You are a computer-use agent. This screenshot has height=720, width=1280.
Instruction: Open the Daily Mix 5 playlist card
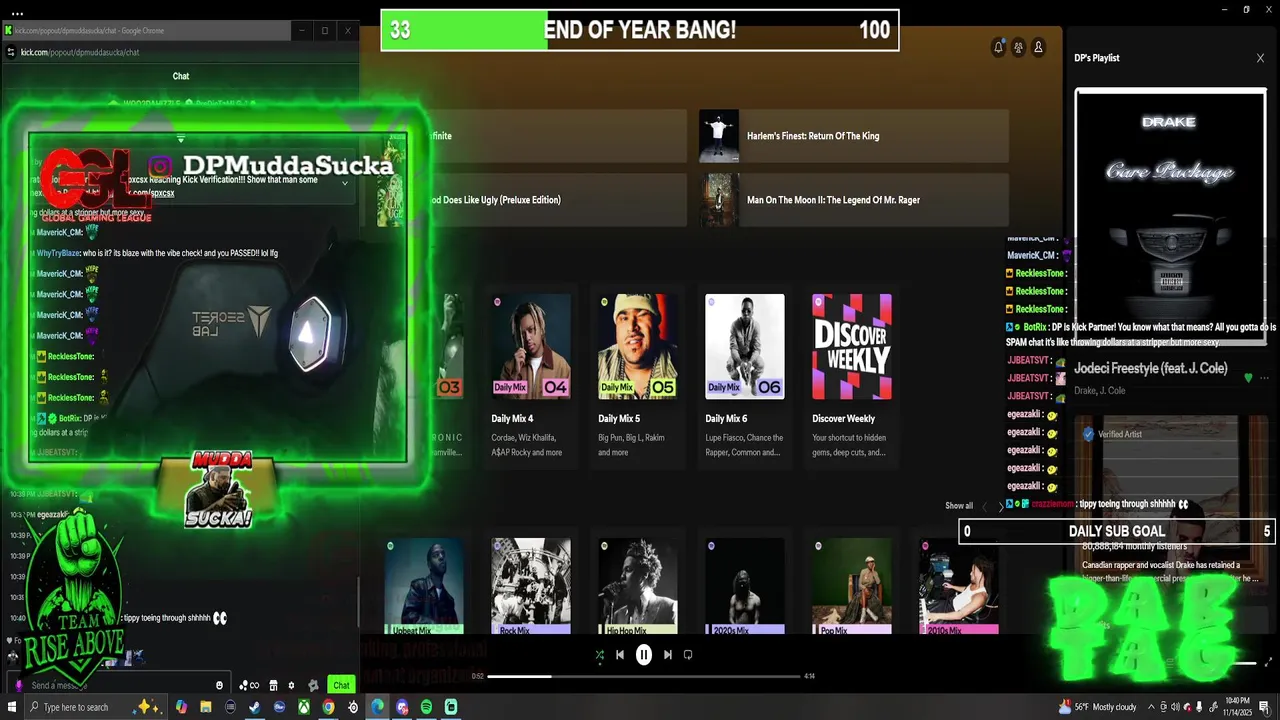[x=638, y=377]
